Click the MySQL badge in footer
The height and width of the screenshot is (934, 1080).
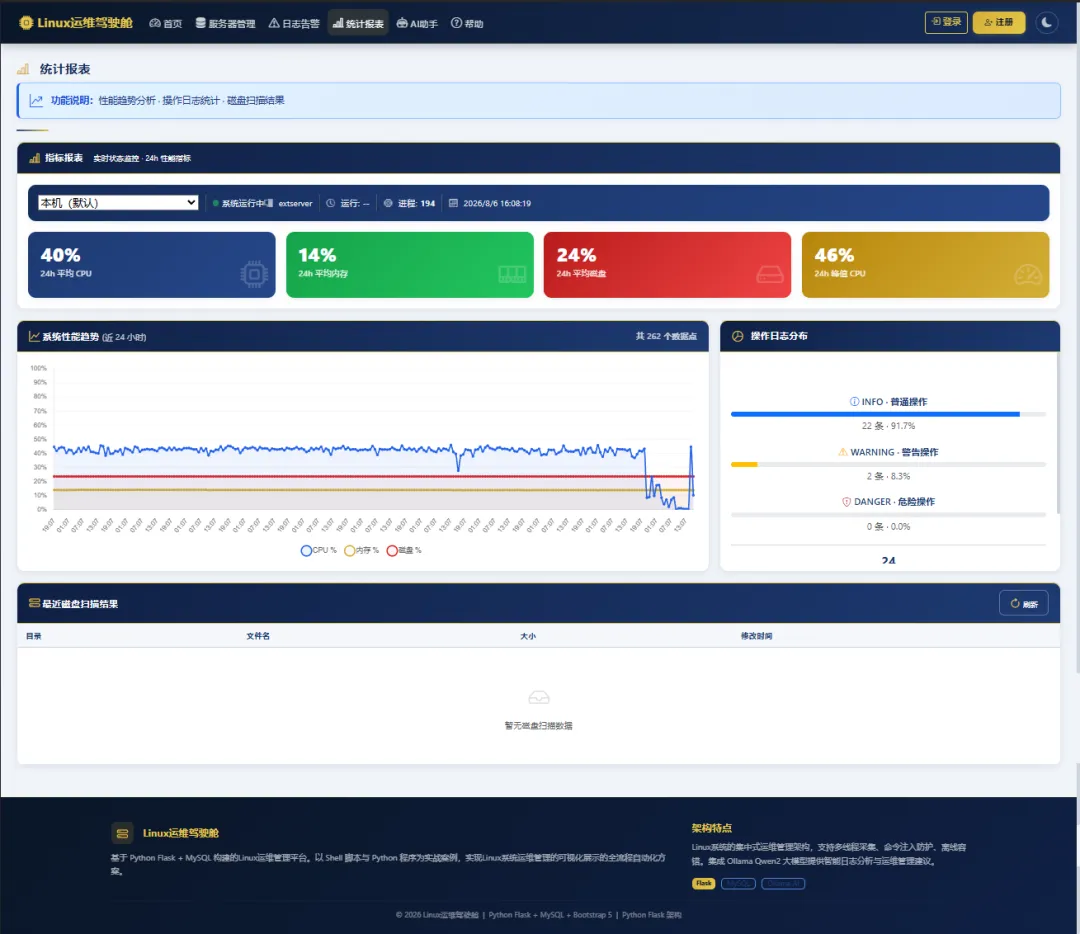coord(738,884)
